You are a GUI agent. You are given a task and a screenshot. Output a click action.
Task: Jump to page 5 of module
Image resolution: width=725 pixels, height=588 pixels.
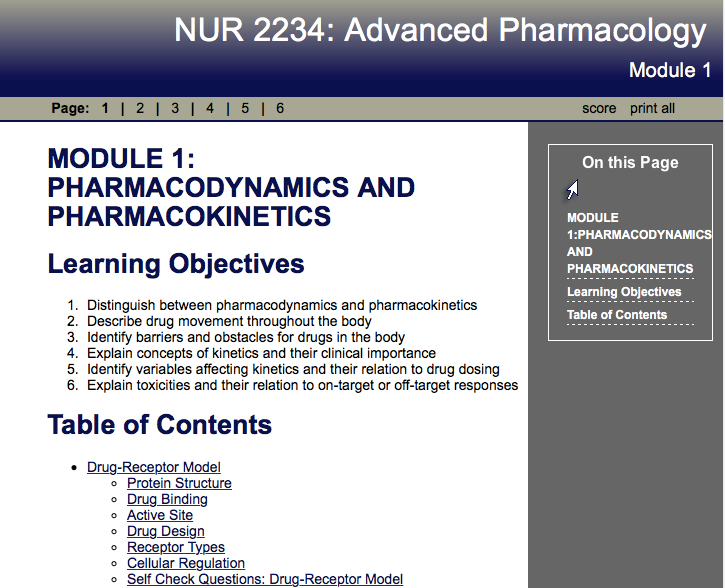pos(245,108)
